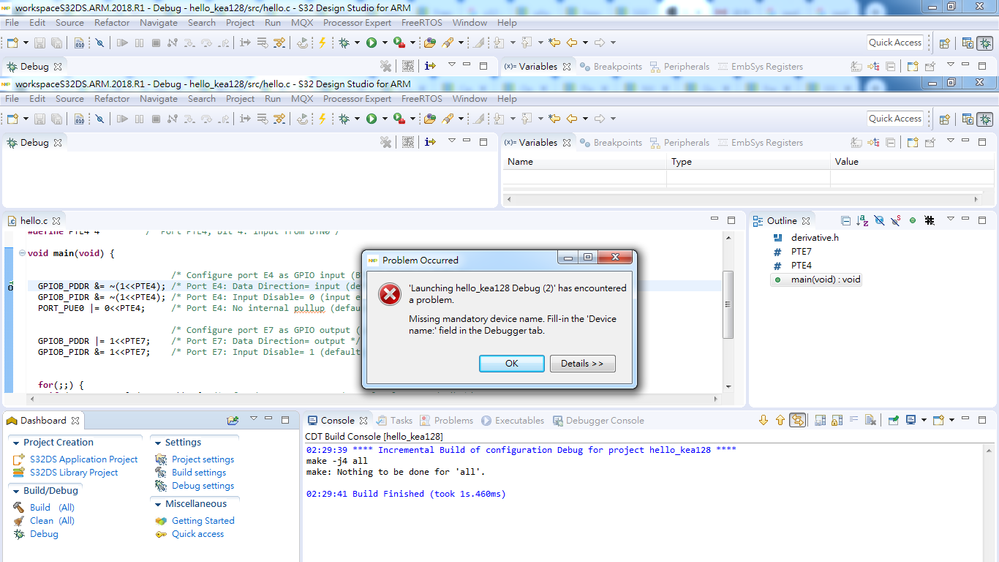Switch to the Breakpoints tab in the front window
This screenshot has width=999, height=562.
pyautogui.click(x=611, y=143)
